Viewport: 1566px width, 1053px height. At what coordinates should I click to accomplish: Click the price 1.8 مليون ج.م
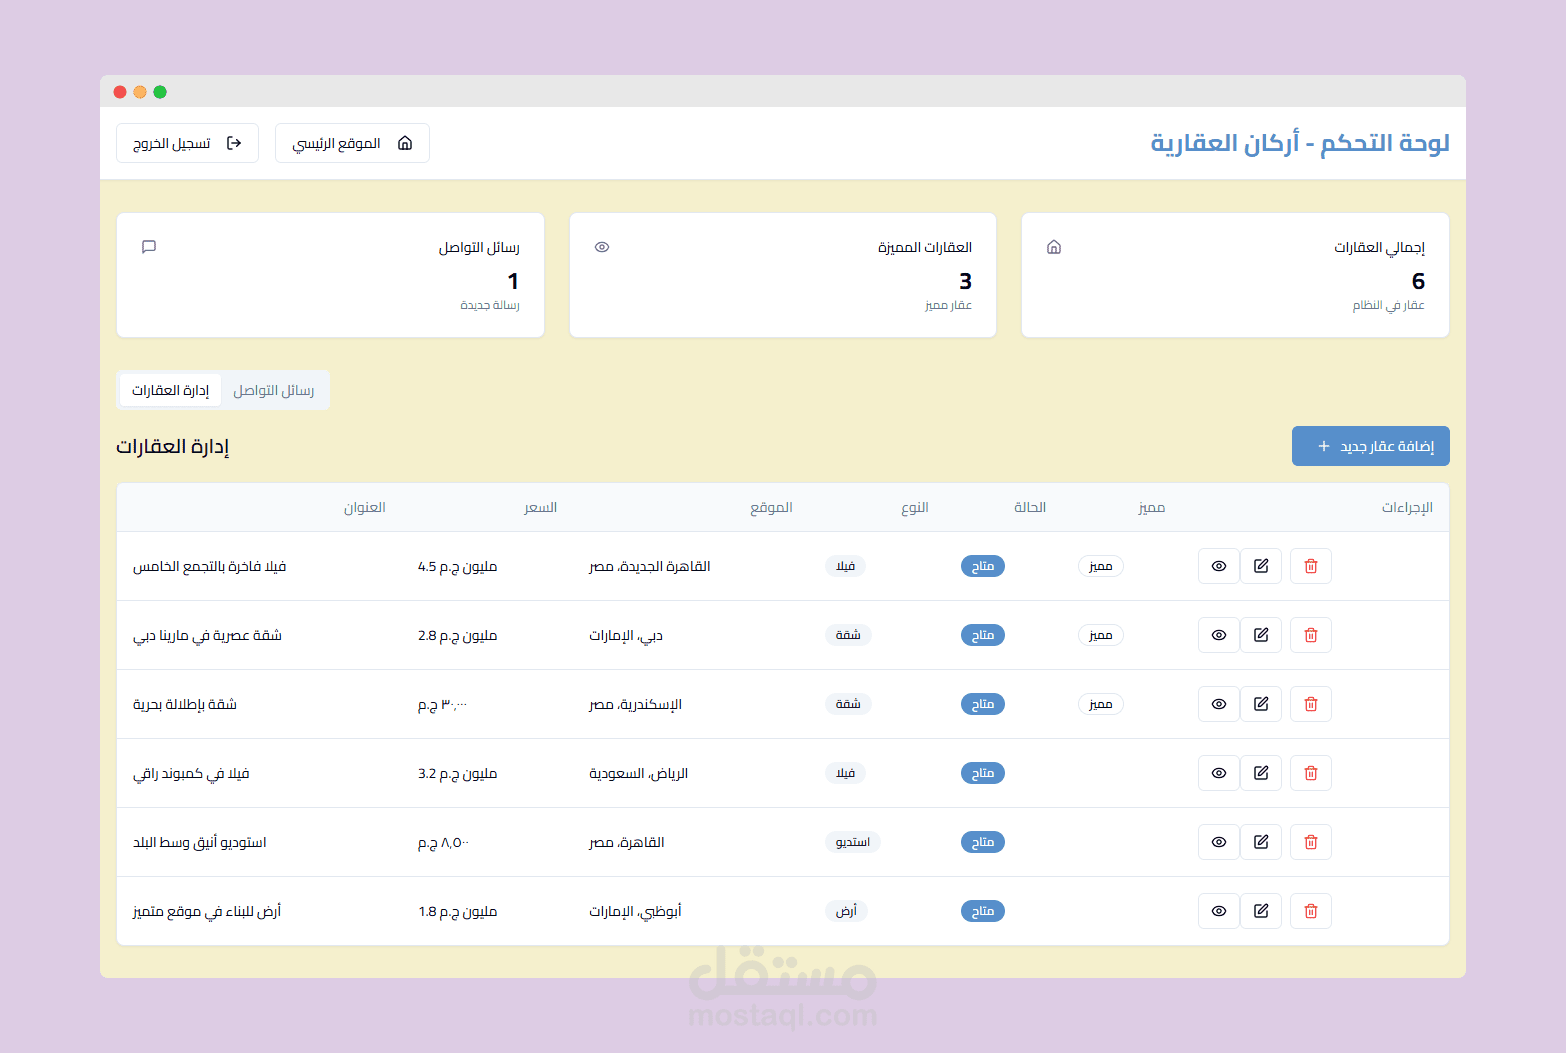coord(457,911)
